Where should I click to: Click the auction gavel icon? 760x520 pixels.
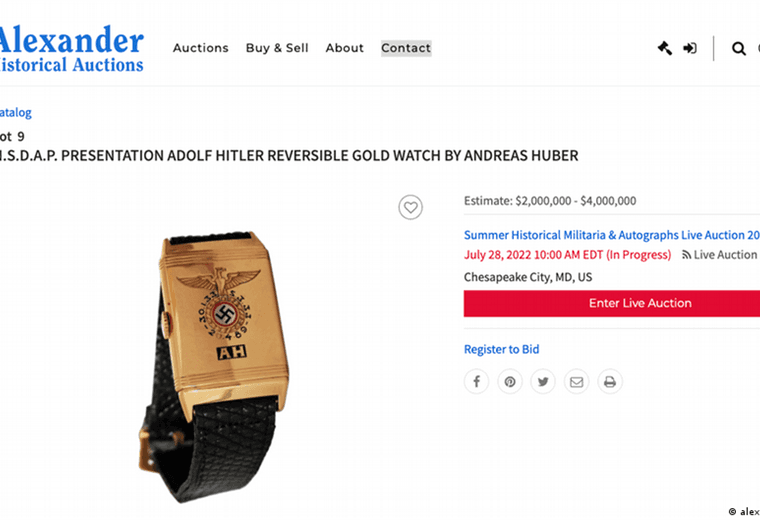[x=665, y=48]
